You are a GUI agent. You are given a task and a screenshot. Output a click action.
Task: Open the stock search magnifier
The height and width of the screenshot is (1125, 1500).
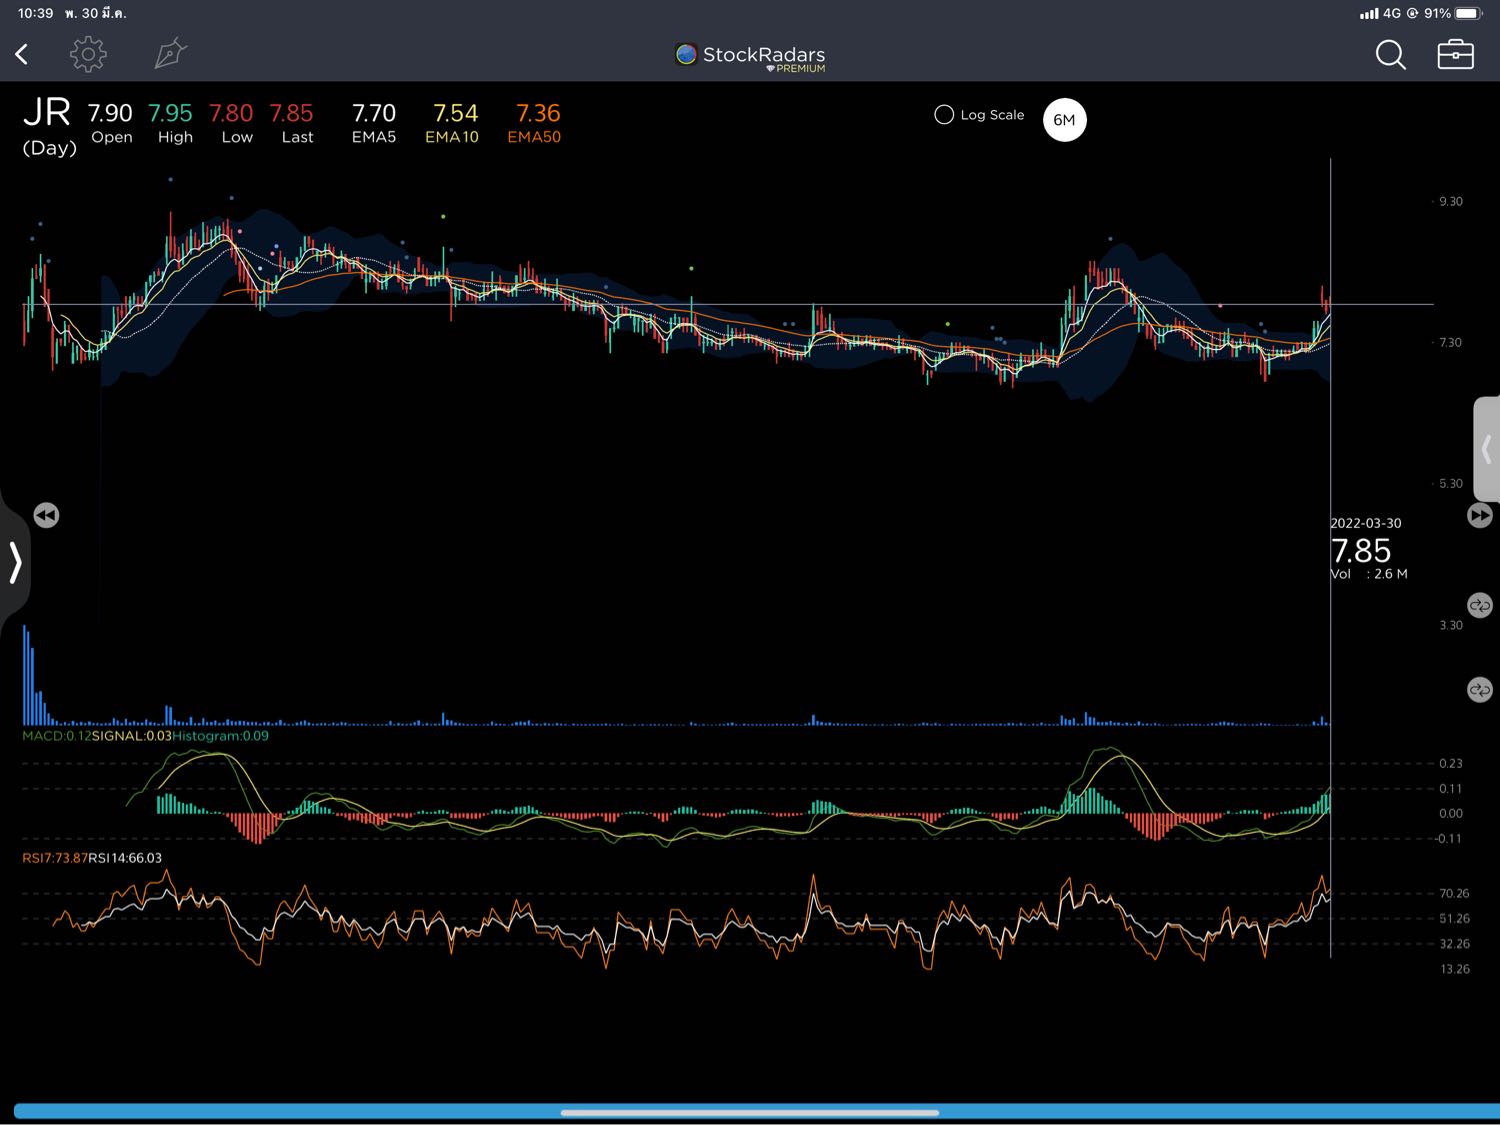click(x=1390, y=54)
